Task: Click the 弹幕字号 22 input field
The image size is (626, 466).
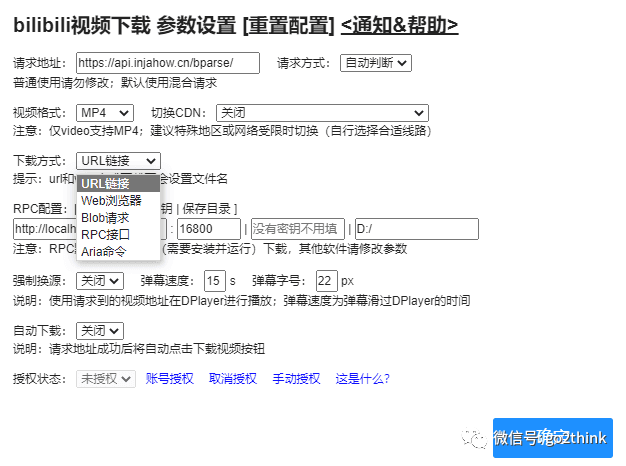Action: pos(327,281)
